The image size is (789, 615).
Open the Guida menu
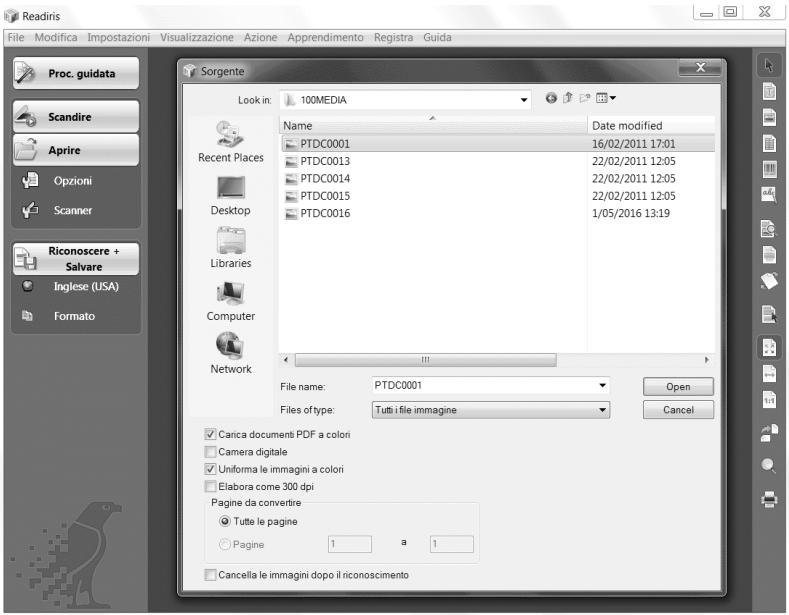pyautogui.click(x=437, y=37)
